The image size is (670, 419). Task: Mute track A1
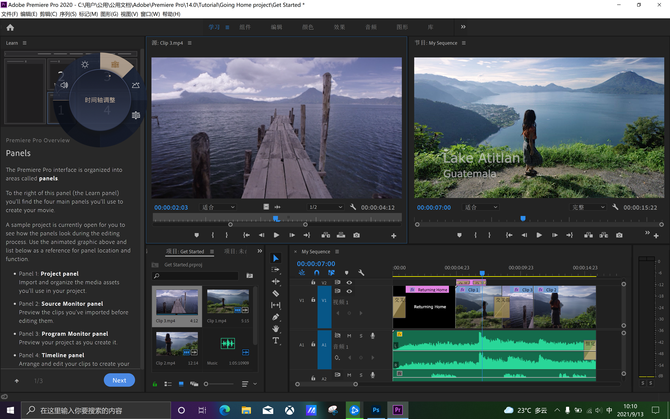click(x=349, y=336)
